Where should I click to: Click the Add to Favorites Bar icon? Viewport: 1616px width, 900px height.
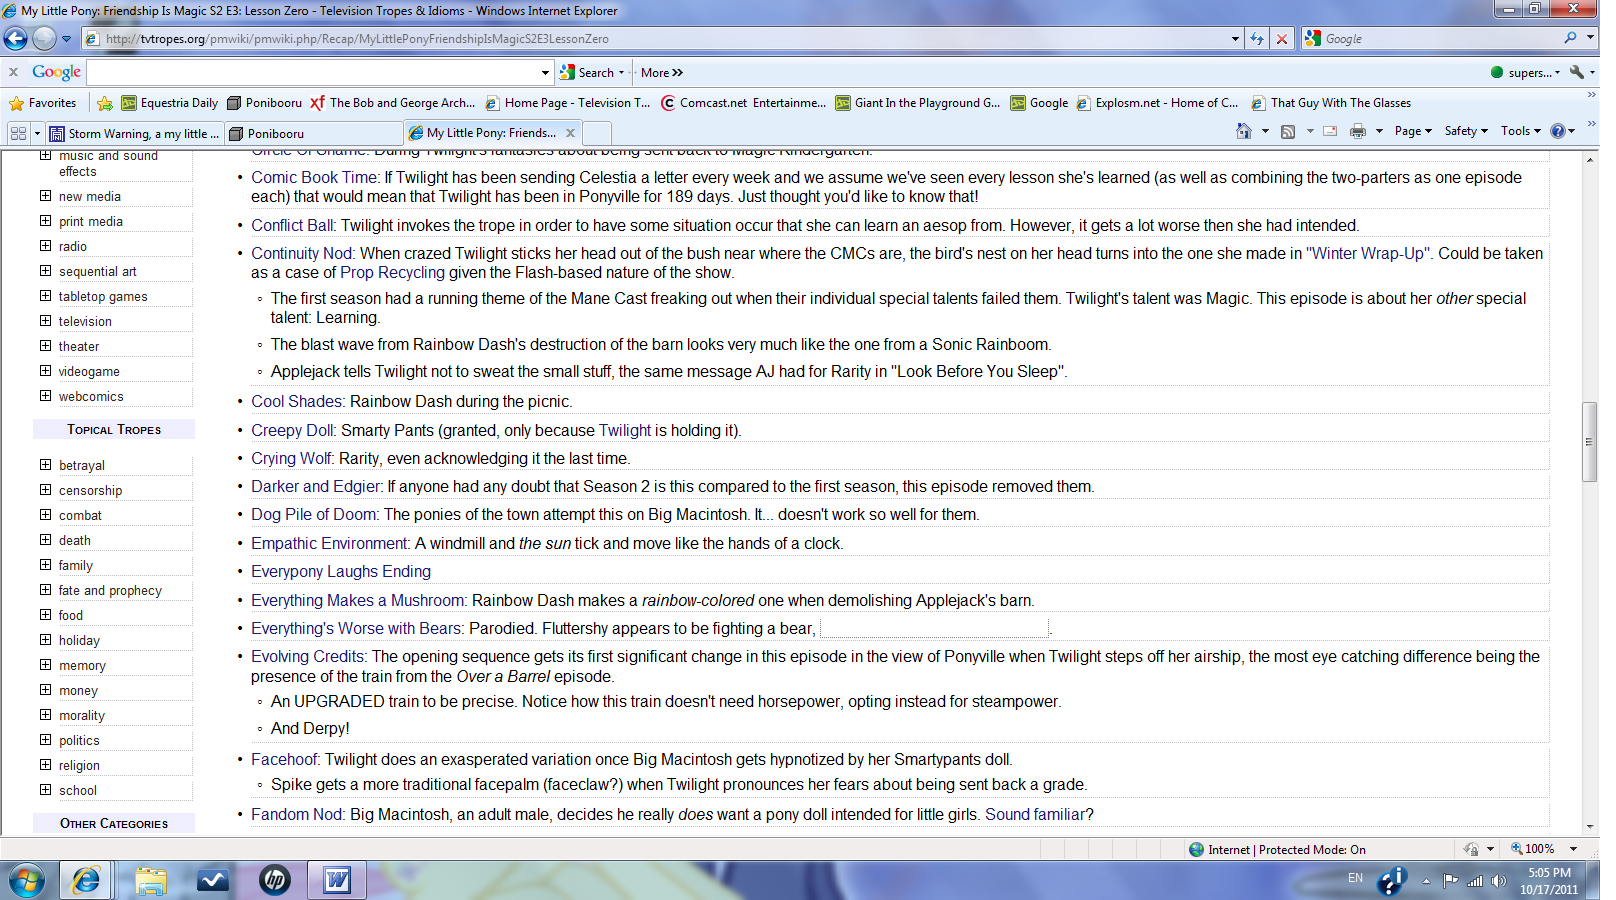(x=104, y=102)
